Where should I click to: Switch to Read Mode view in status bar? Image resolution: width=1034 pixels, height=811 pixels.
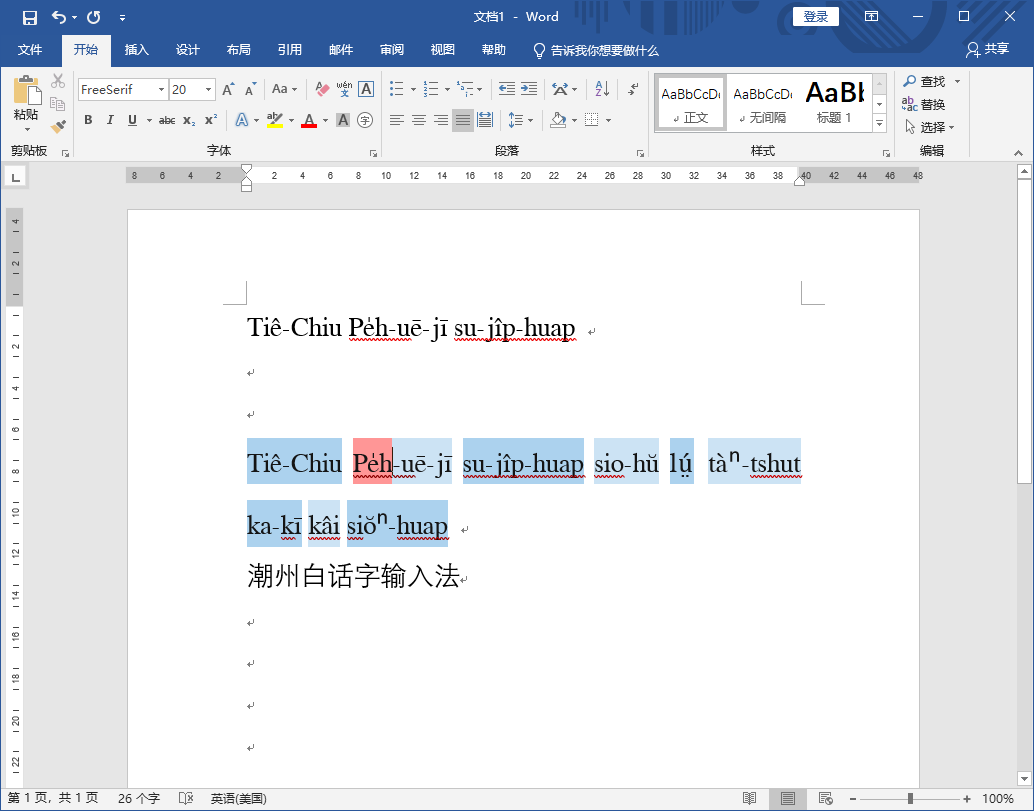[749, 798]
